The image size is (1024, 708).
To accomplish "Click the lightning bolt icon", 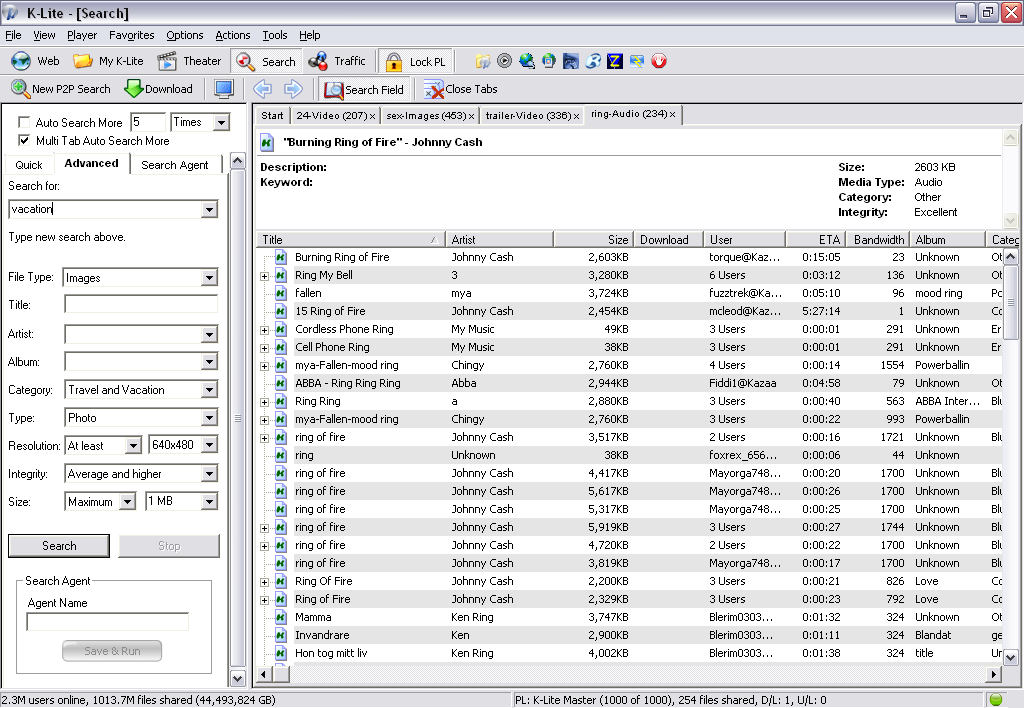I will 637,61.
